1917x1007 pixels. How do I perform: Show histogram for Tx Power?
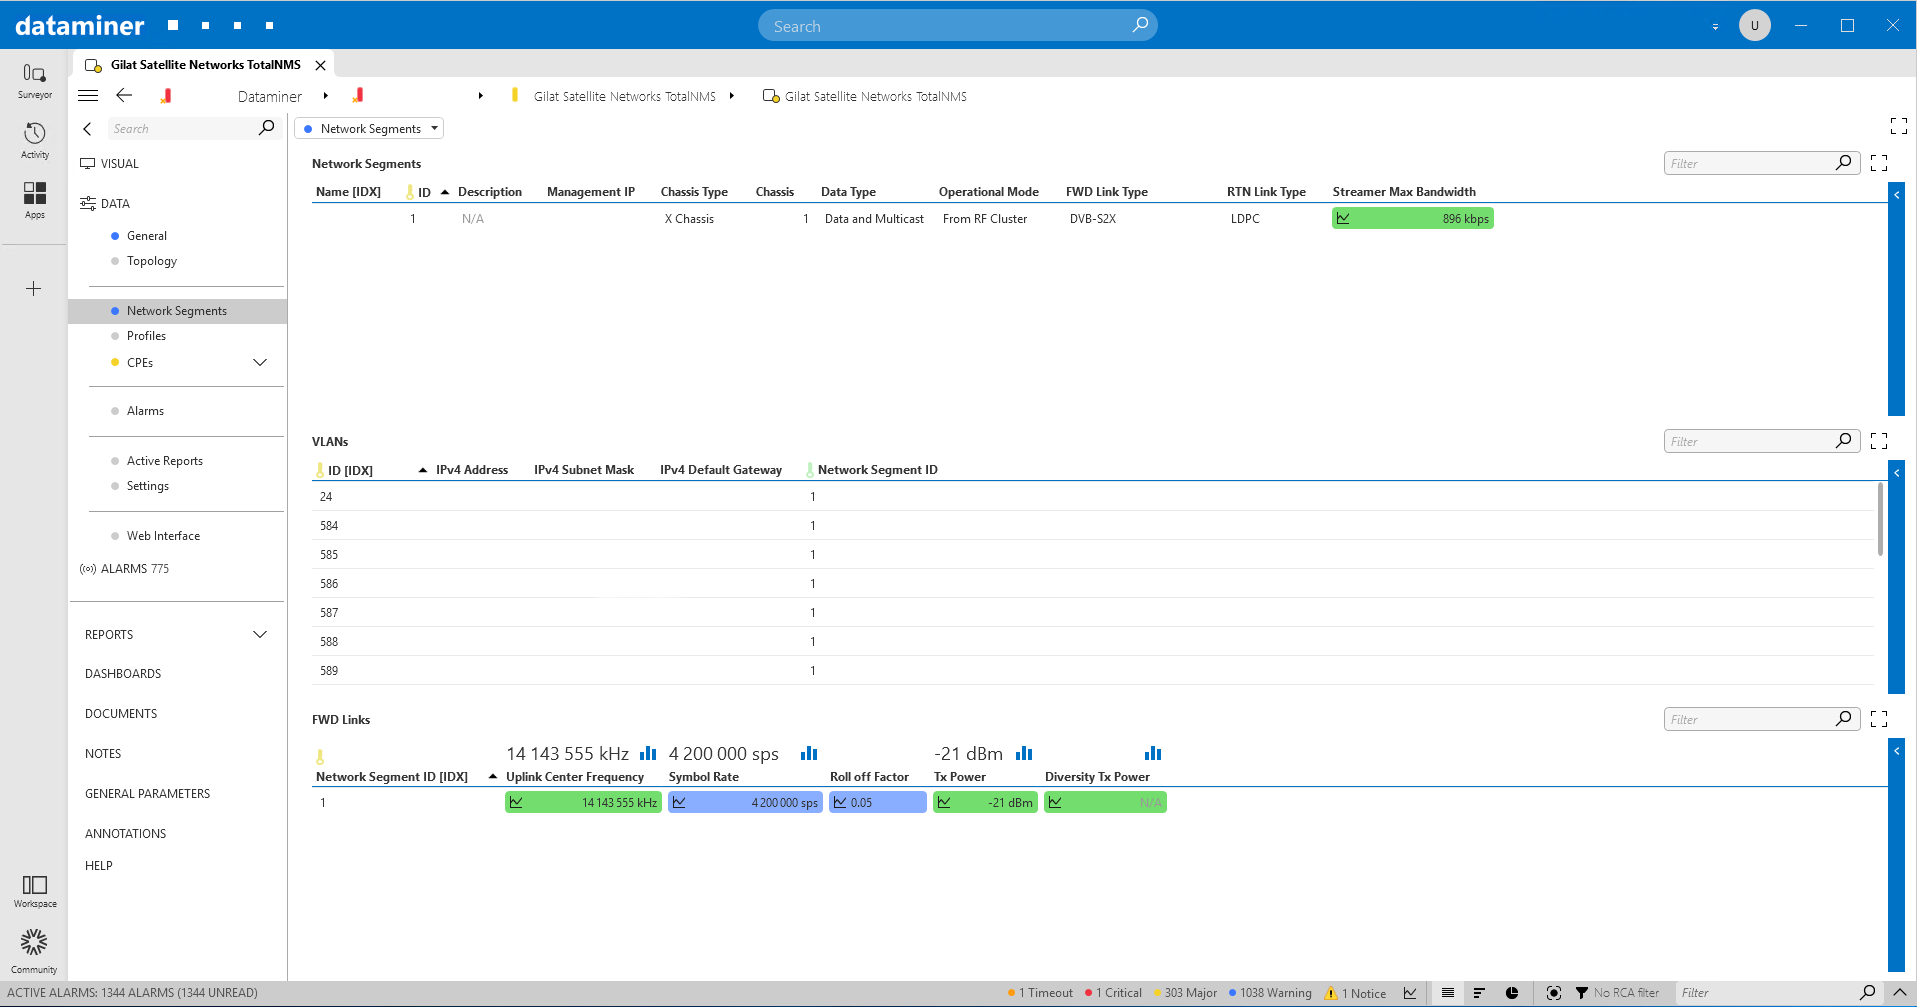[x=1024, y=753]
